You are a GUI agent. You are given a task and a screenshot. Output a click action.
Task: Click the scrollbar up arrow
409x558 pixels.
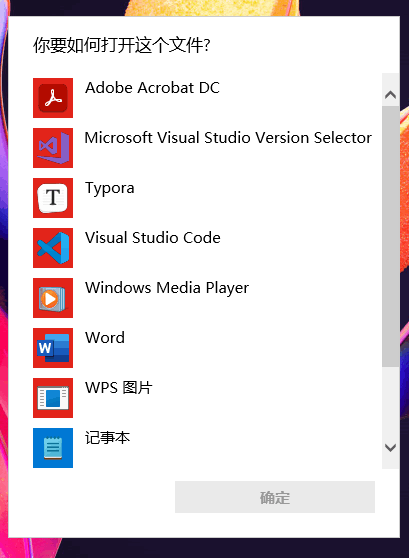[390, 95]
